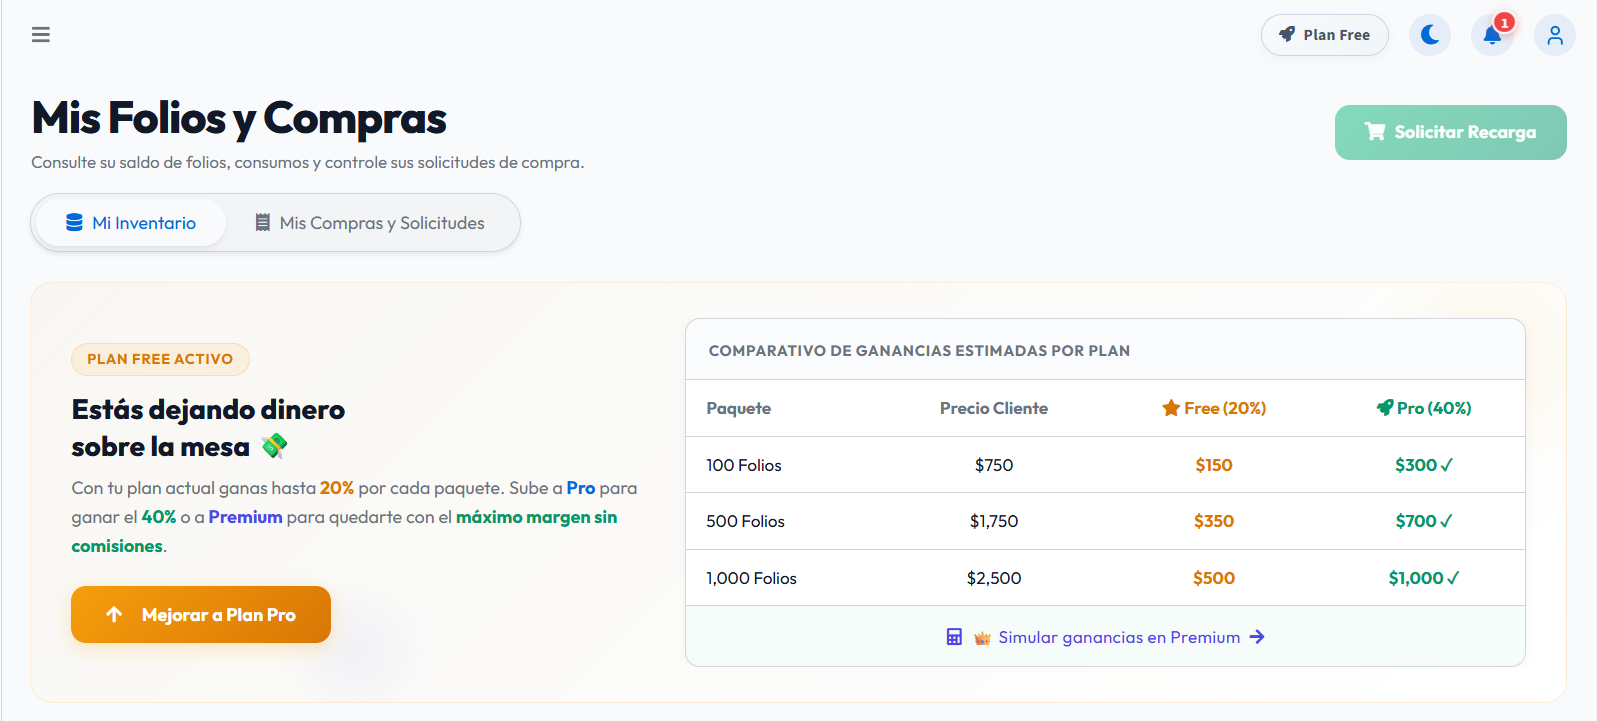Click the $500 Free earnings value
This screenshot has width=1597, height=721.
pyautogui.click(x=1214, y=578)
